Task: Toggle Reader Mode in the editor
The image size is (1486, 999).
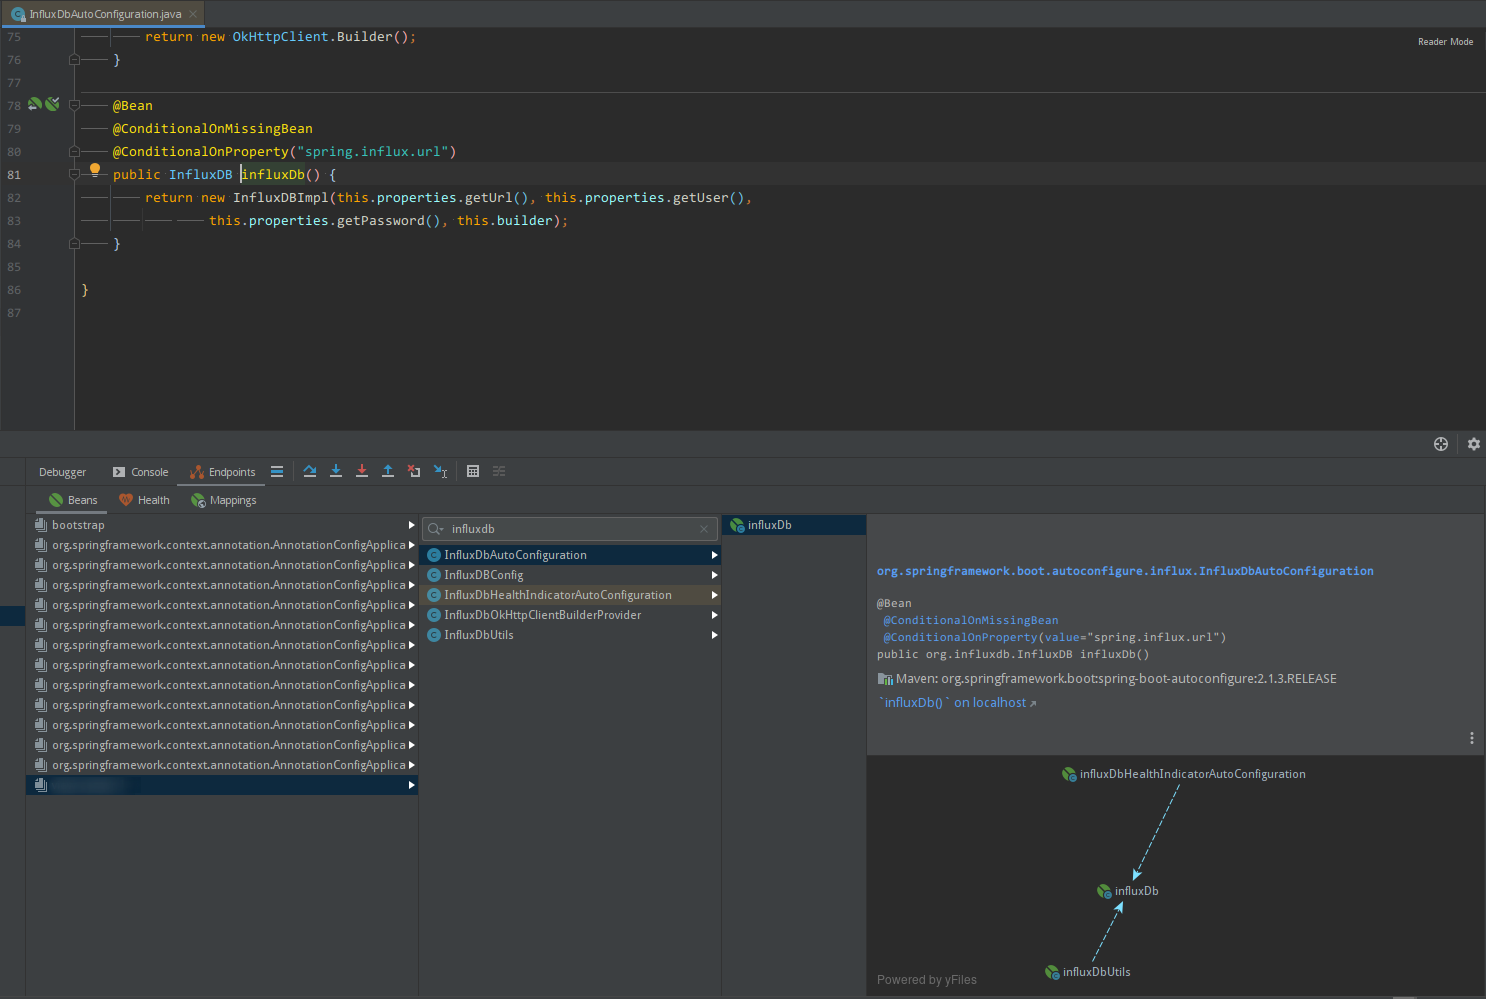Action: pyautogui.click(x=1445, y=42)
